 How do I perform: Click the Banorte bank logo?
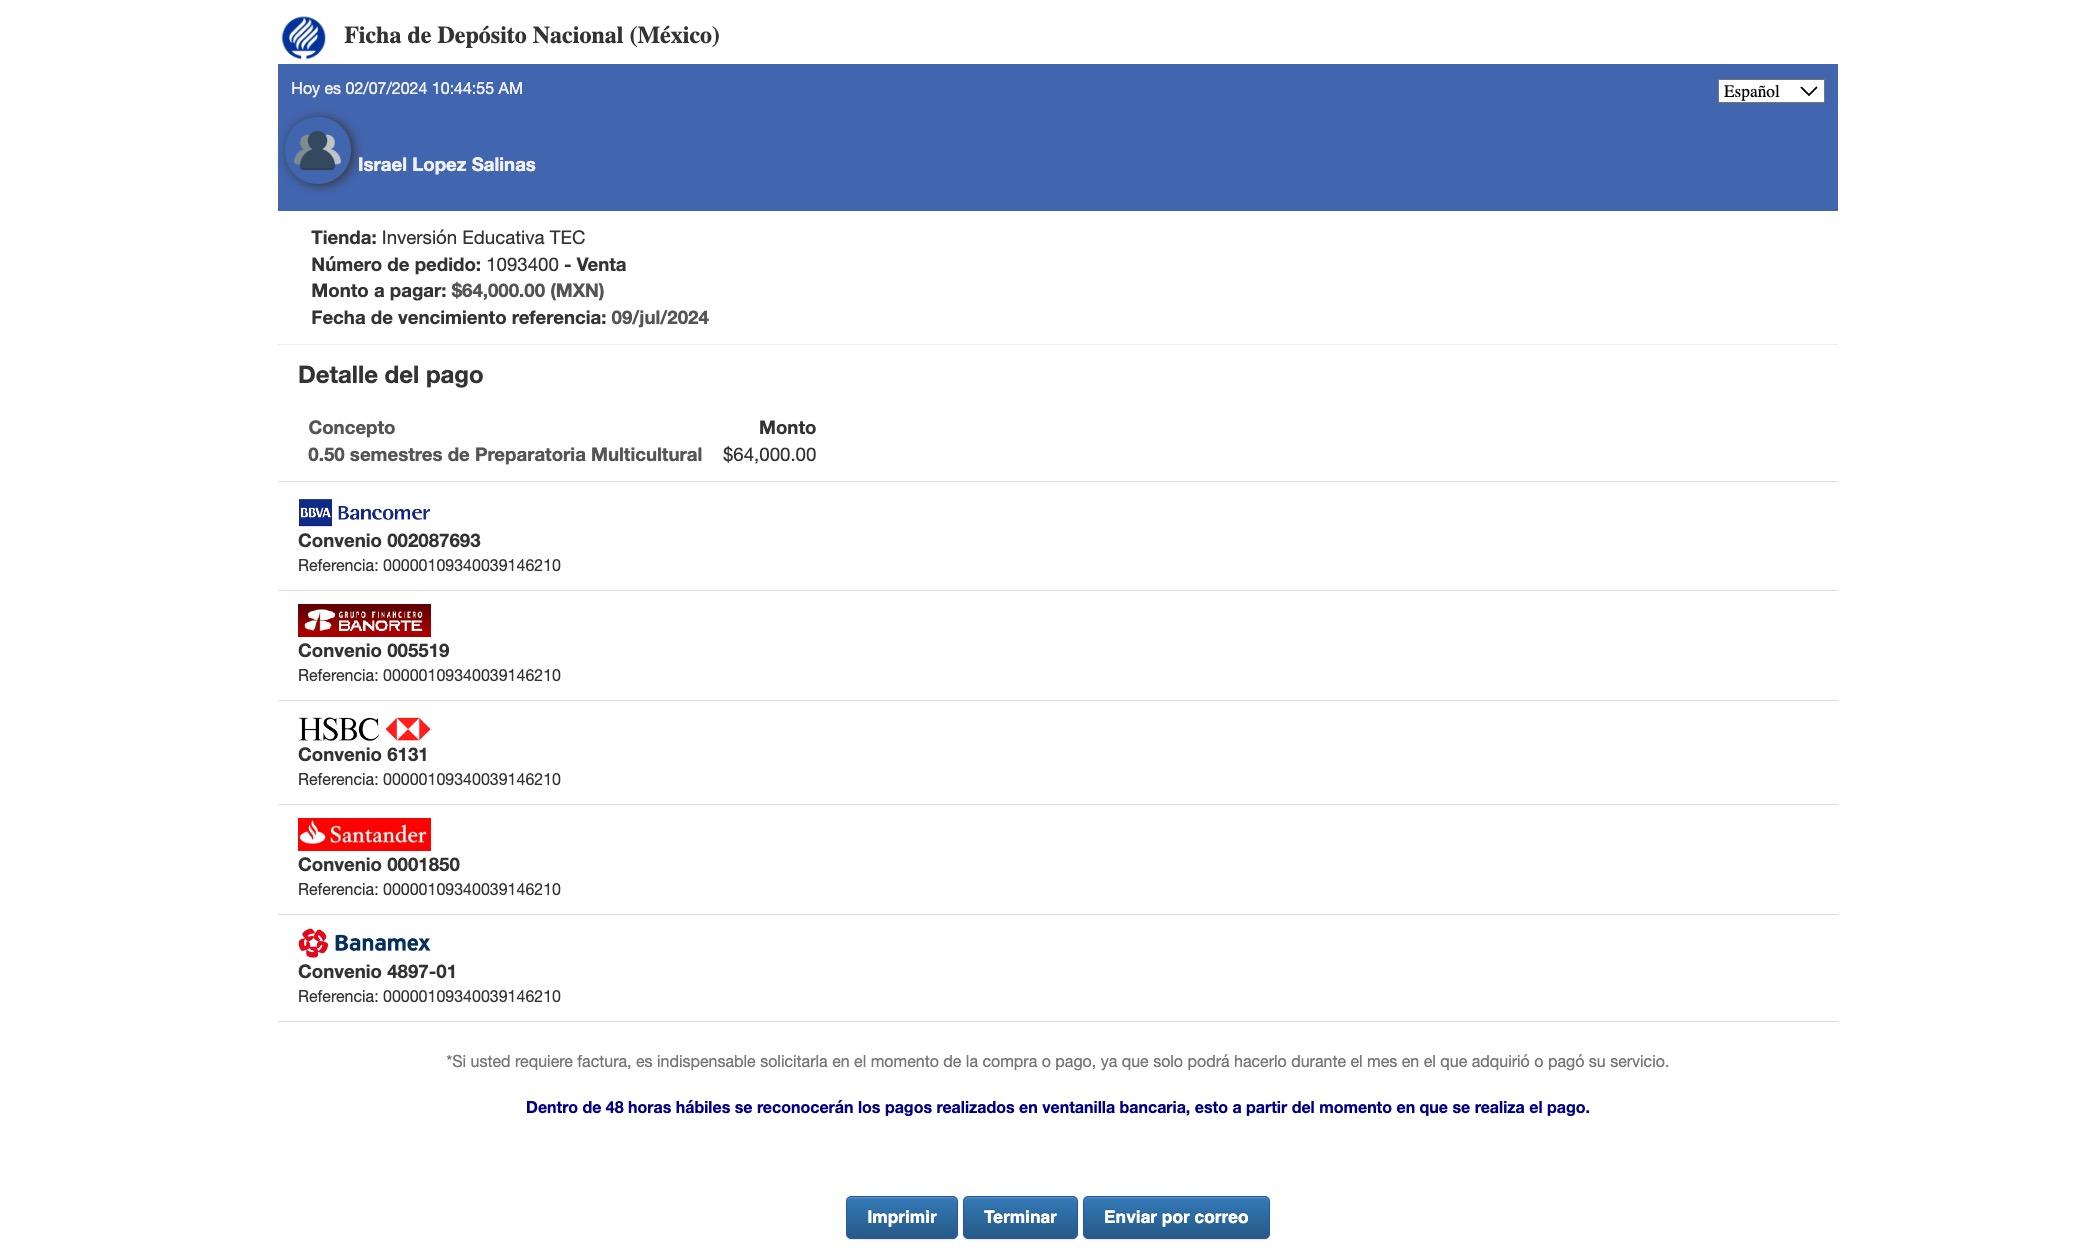coord(364,620)
